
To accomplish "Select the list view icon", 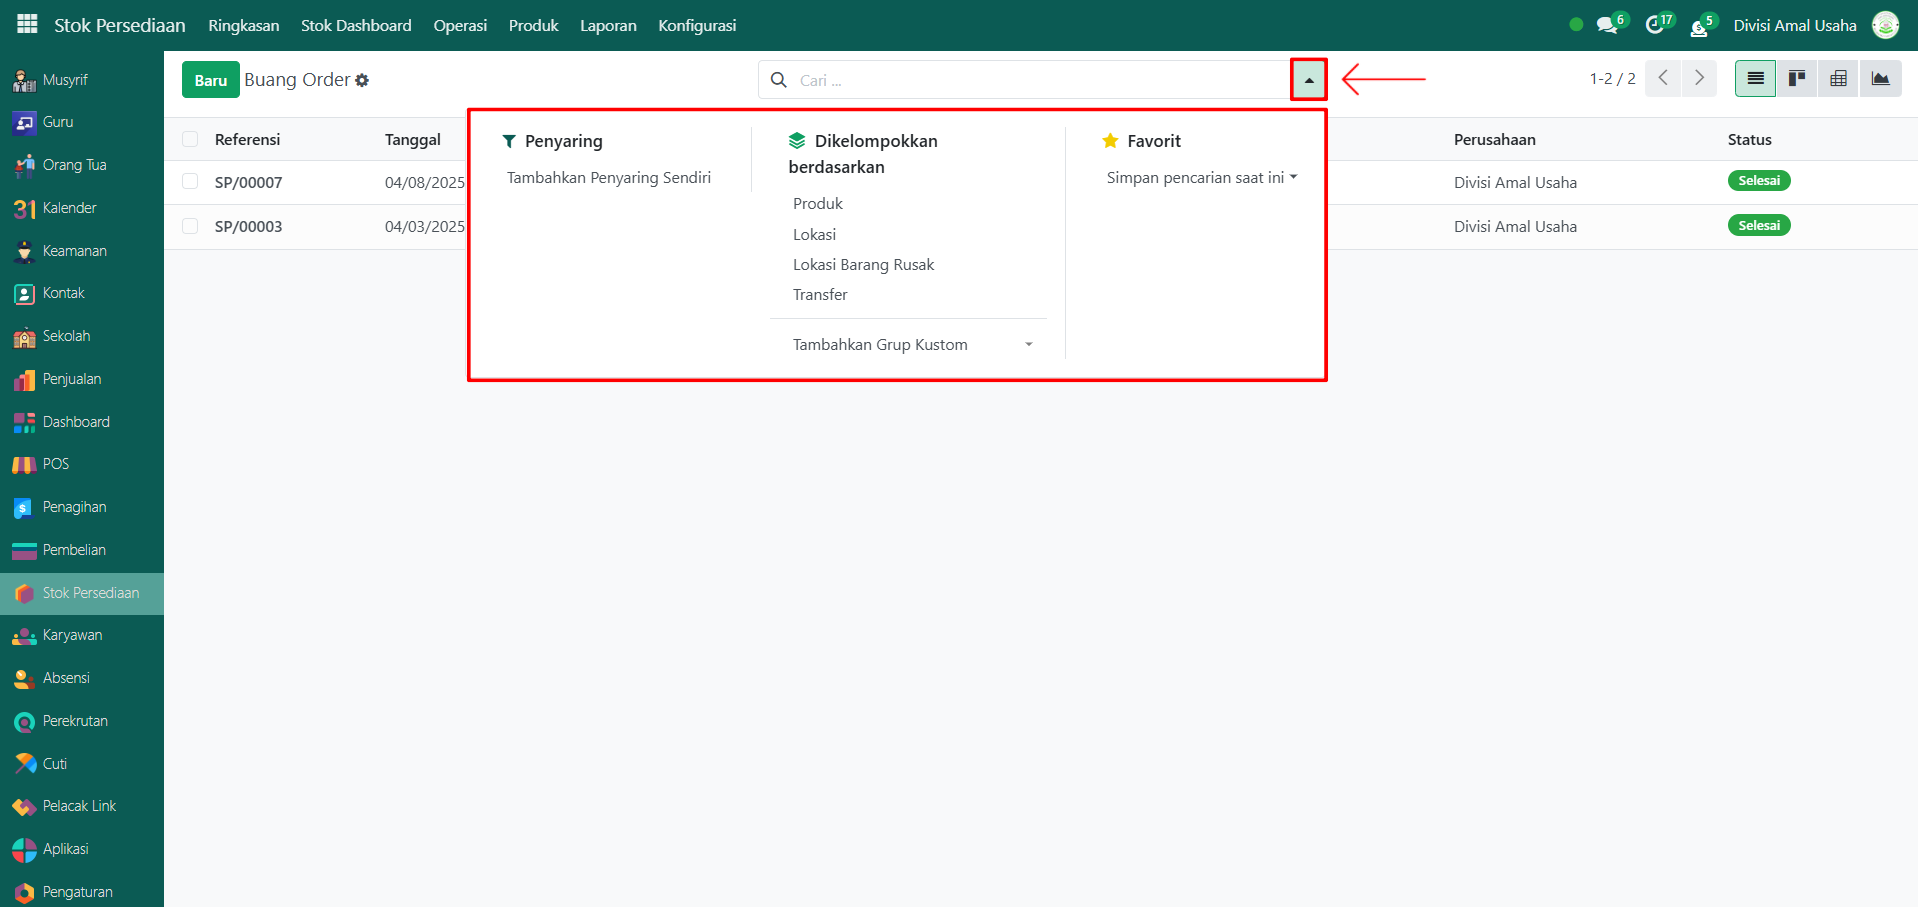I will click(x=1755, y=79).
